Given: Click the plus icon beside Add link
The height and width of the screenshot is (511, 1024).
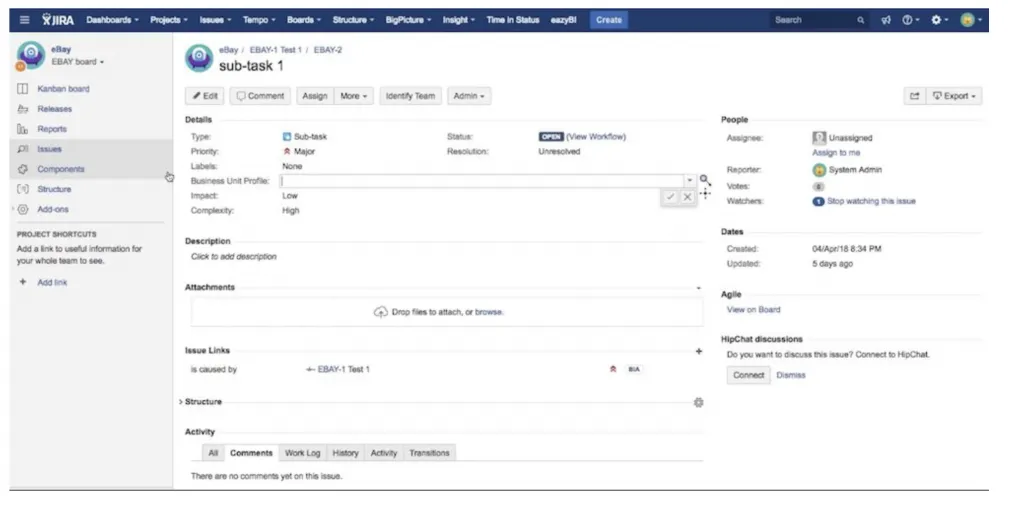Looking at the screenshot, I should point(24,282).
